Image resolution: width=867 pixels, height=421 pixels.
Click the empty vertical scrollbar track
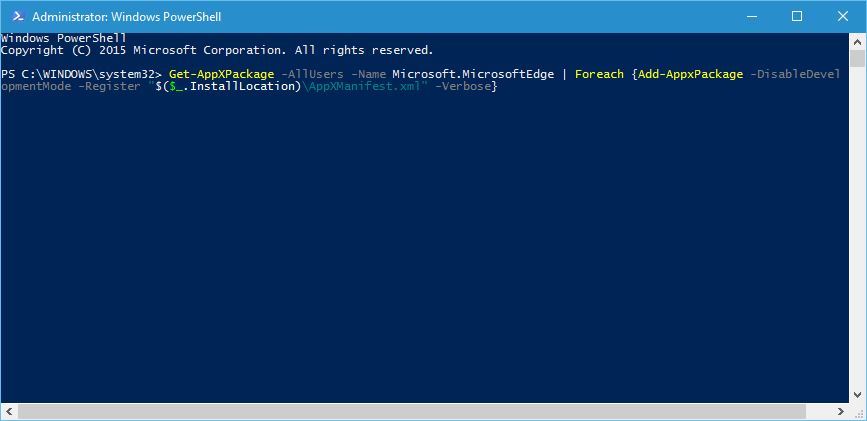tap(858, 227)
